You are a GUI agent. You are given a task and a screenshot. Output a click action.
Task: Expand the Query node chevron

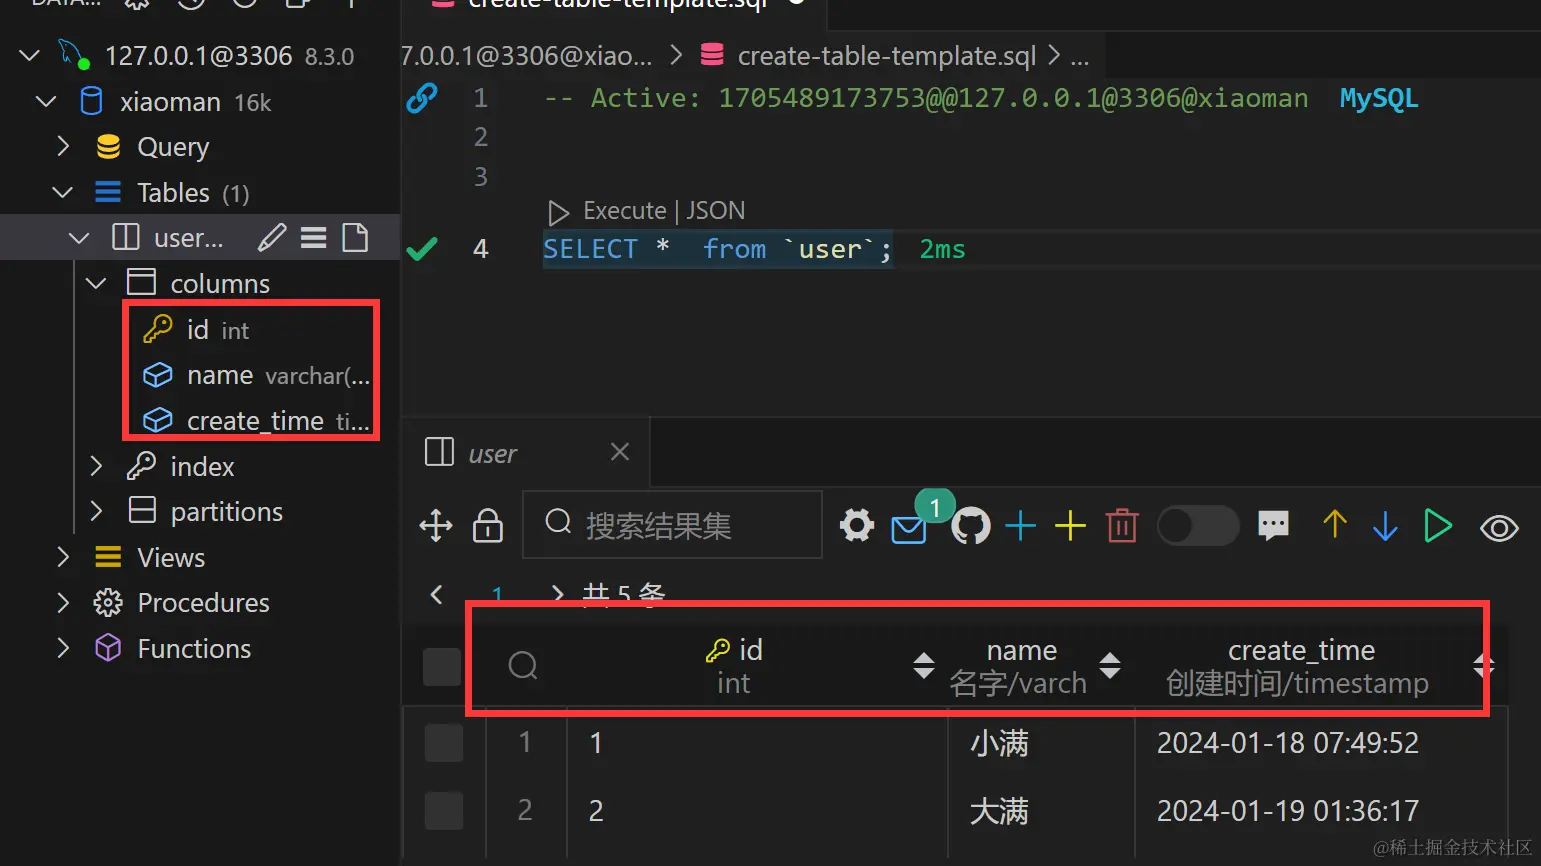coord(63,146)
